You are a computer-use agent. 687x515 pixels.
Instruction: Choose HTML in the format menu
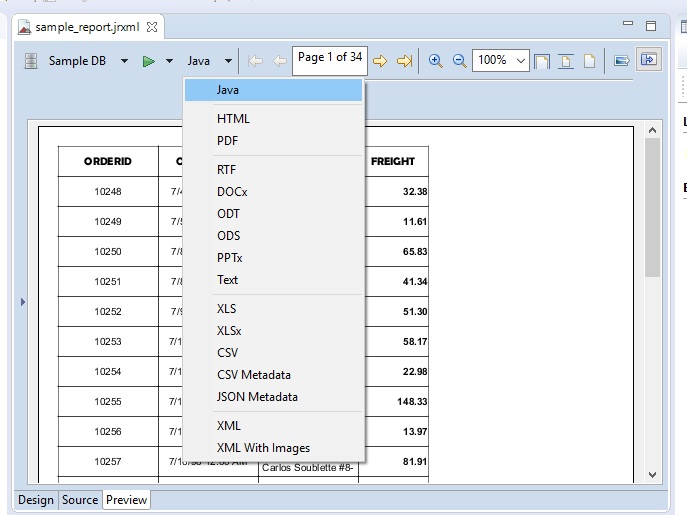click(273, 119)
